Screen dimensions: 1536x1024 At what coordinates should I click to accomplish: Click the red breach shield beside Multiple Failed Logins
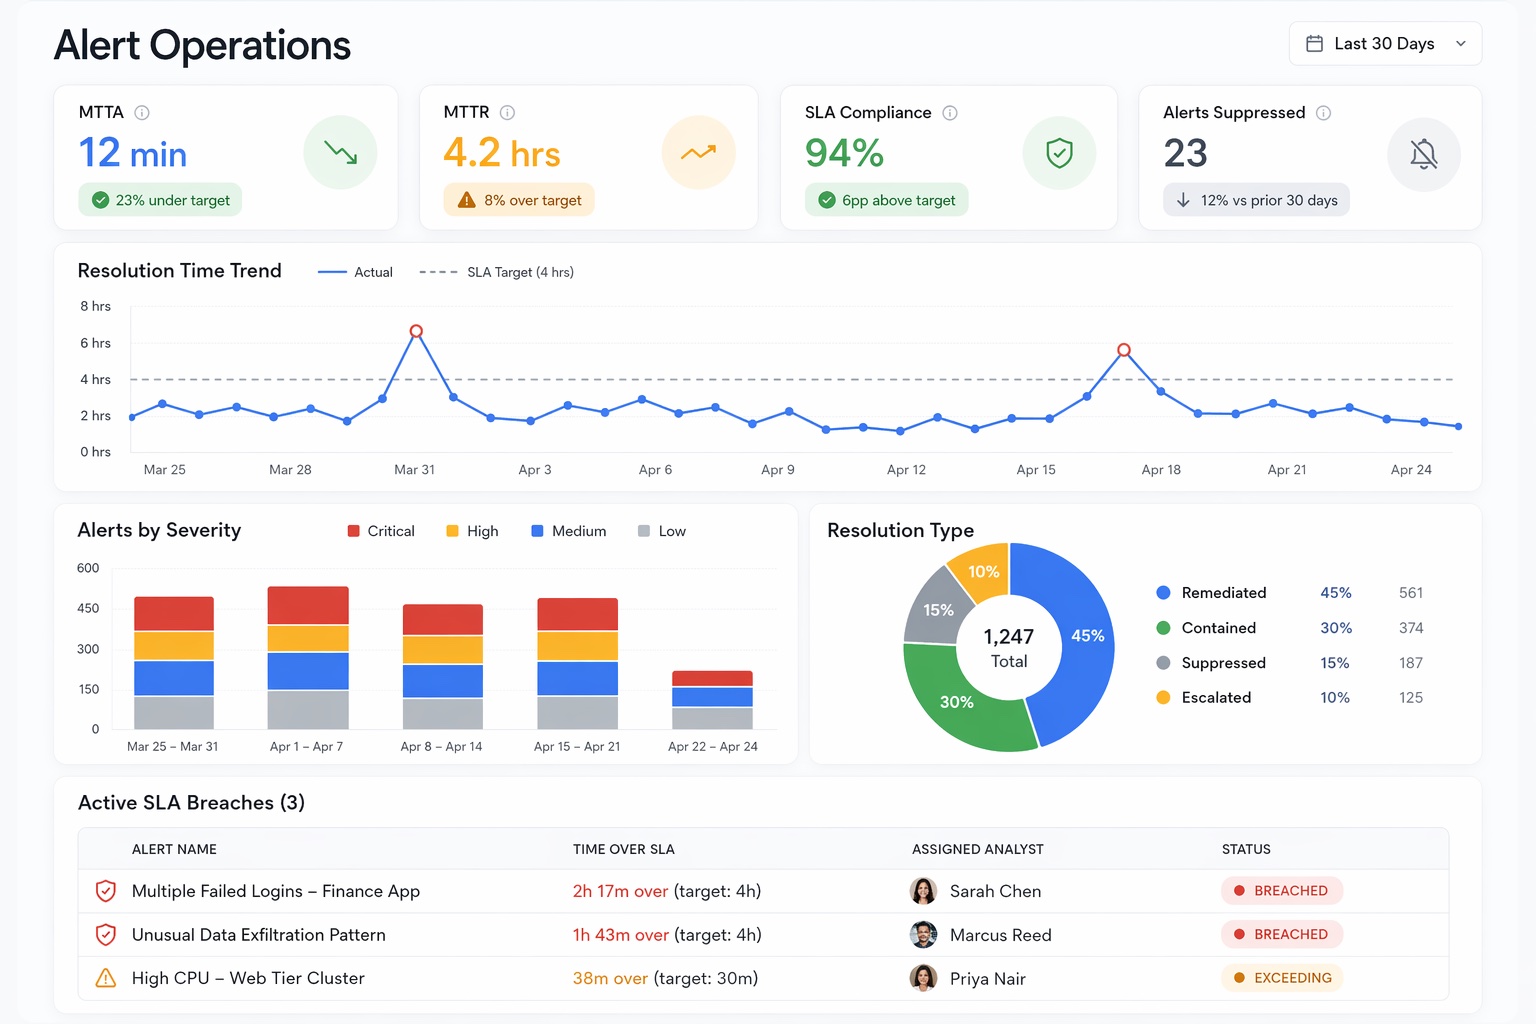pos(105,891)
